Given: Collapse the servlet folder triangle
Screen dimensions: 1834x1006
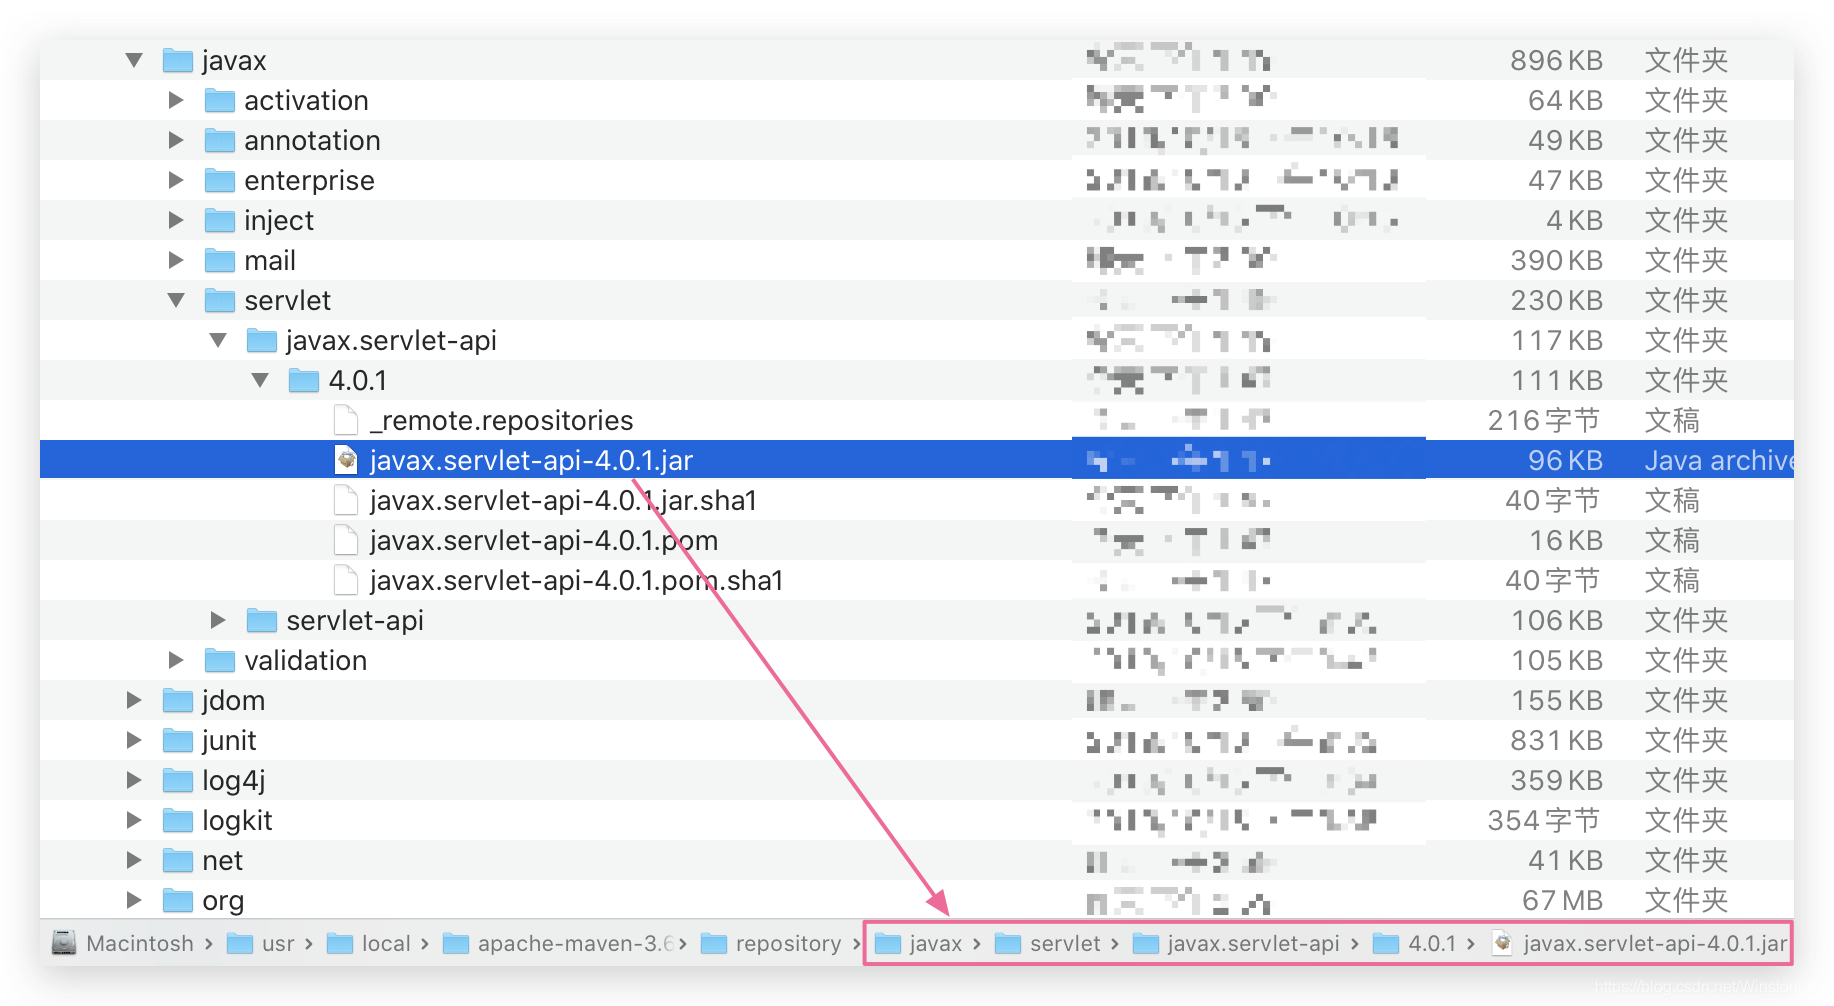Looking at the screenshot, I should (x=176, y=300).
